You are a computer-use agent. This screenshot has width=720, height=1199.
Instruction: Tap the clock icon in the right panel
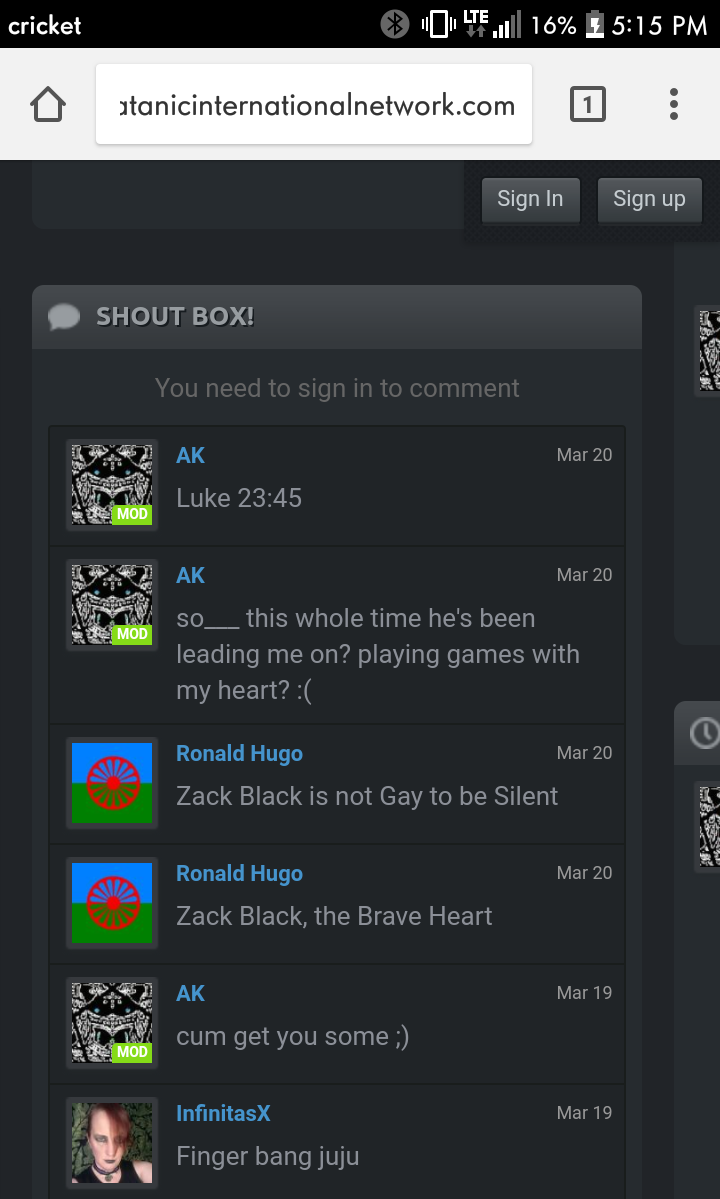[704, 733]
